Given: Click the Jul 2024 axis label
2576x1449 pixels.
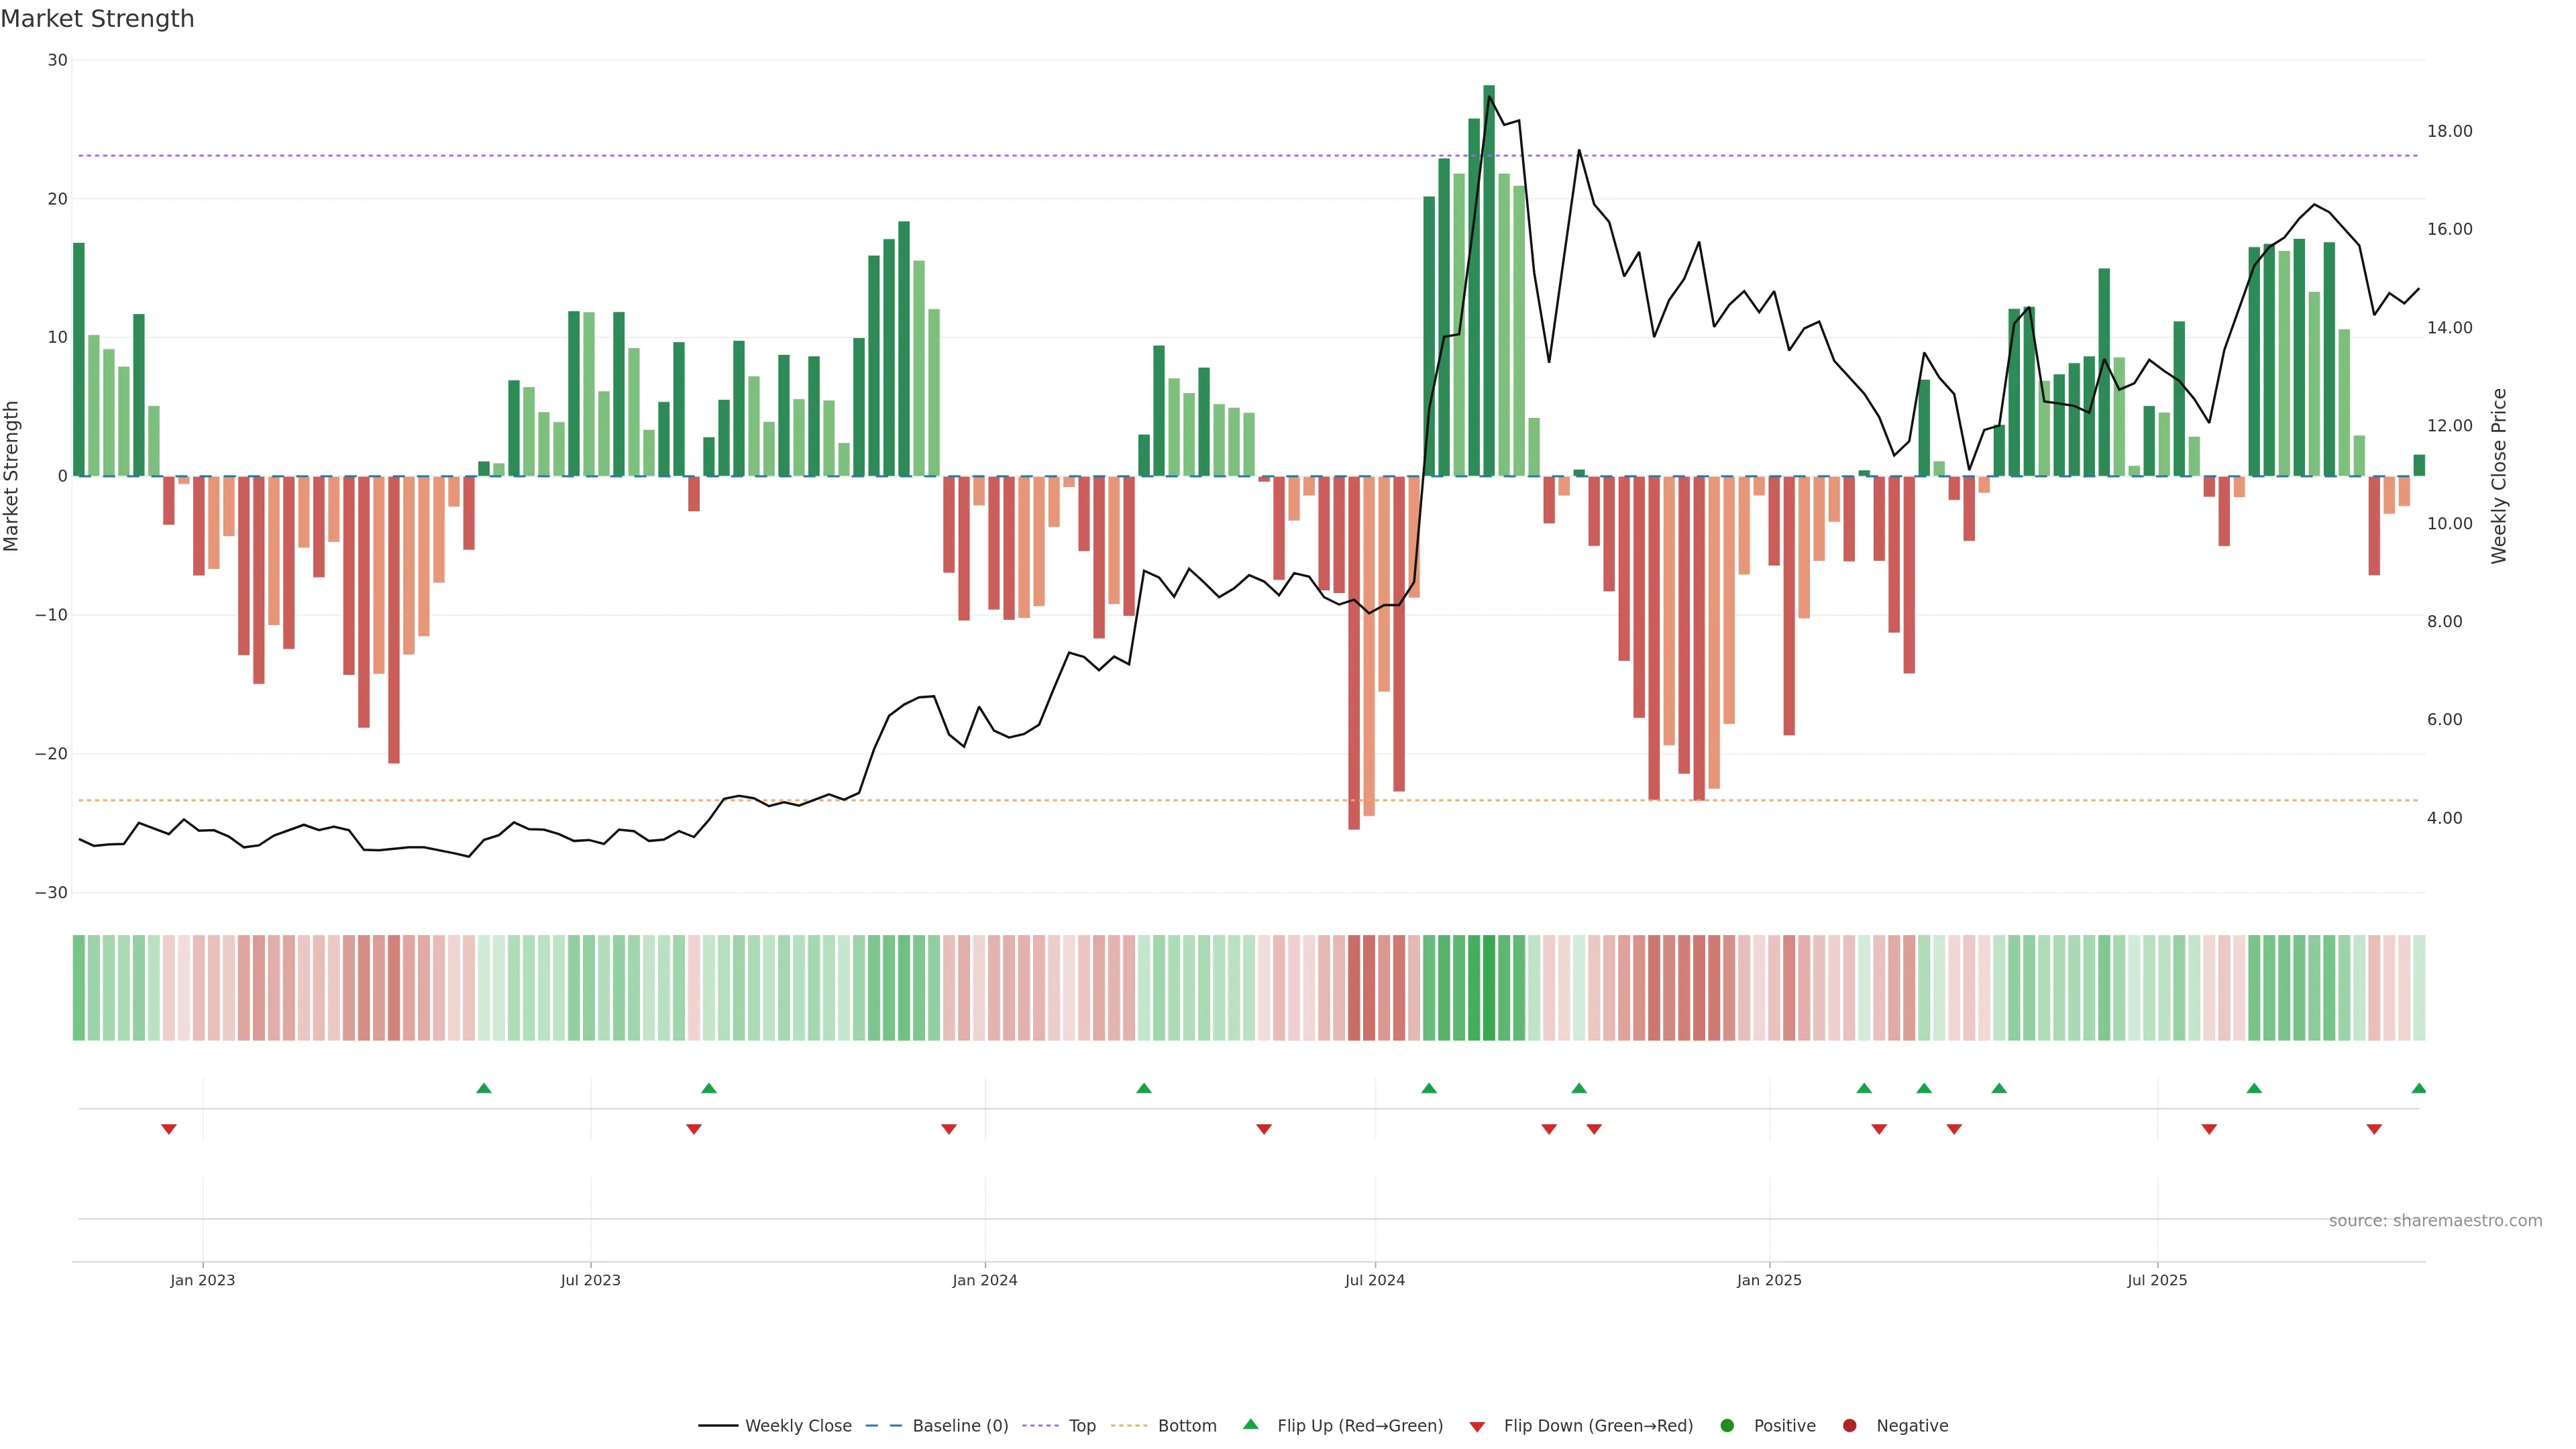Looking at the screenshot, I should [x=1374, y=1280].
